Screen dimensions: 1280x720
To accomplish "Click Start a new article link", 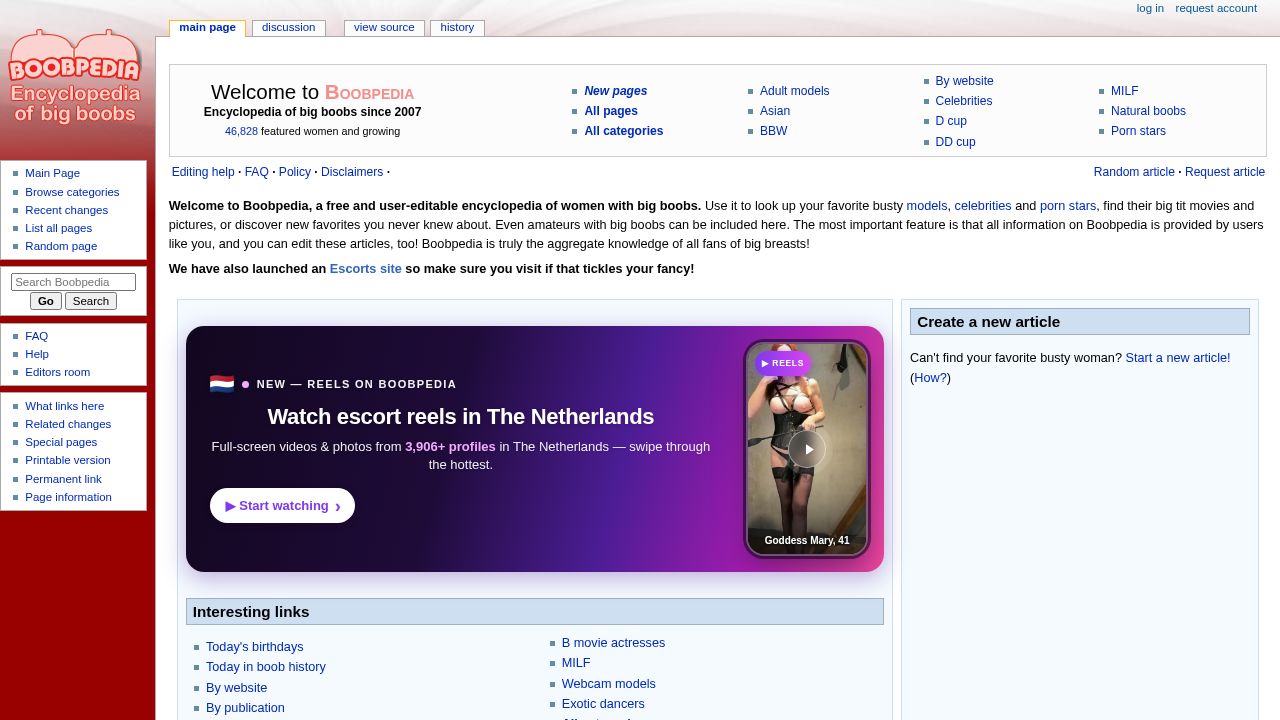I will coord(1178,358).
